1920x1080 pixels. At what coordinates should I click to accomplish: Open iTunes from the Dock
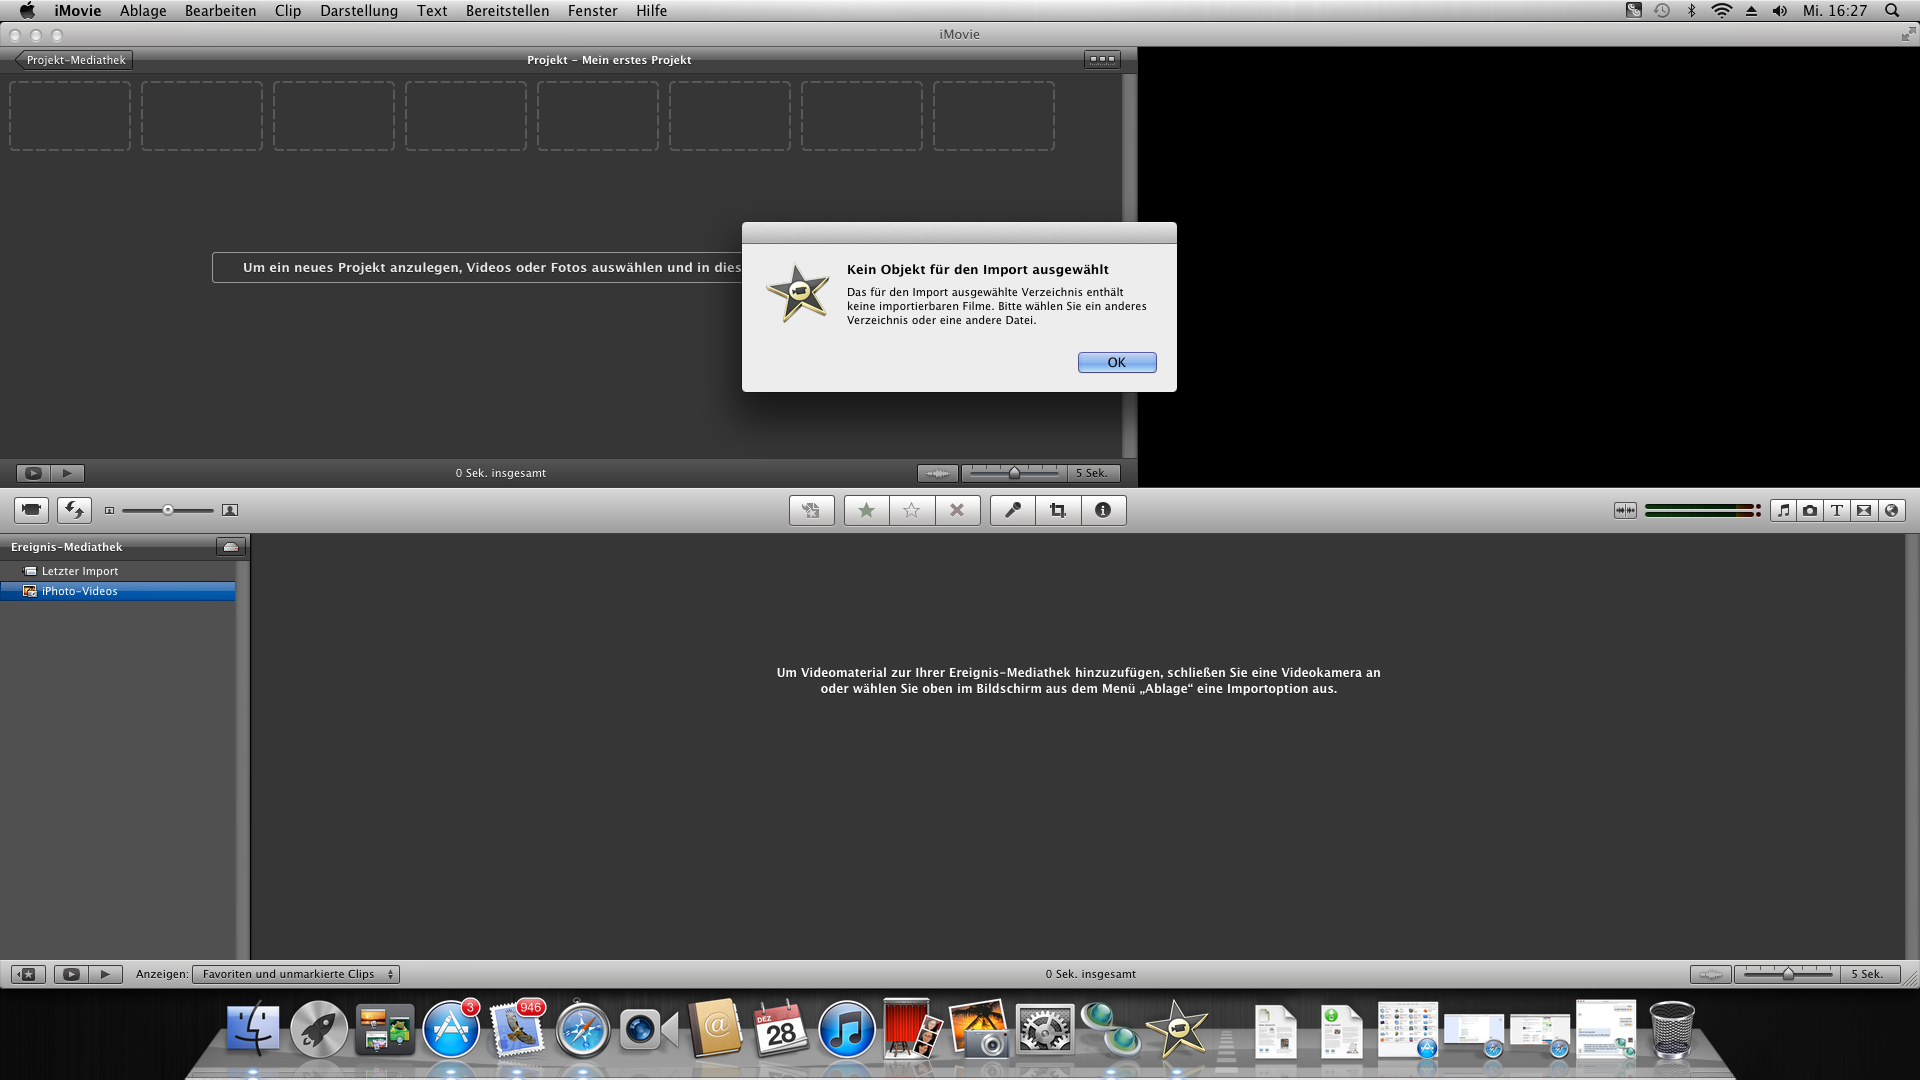pyautogui.click(x=847, y=1030)
